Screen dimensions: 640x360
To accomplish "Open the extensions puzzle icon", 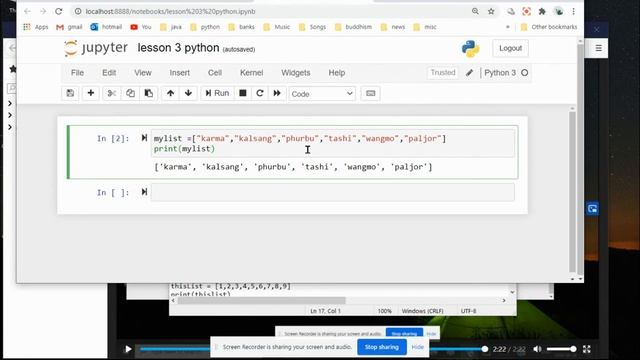I will tap(542, 11).
